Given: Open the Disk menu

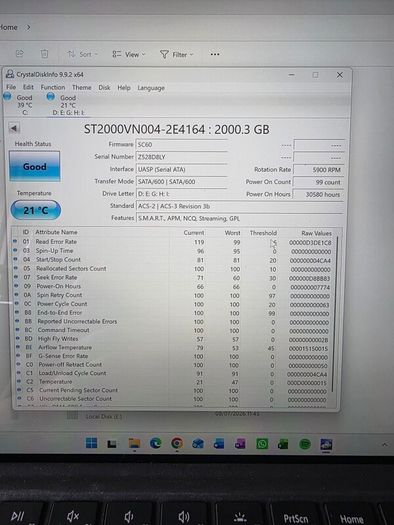Looking at the screenshot, I should point(104,87).
